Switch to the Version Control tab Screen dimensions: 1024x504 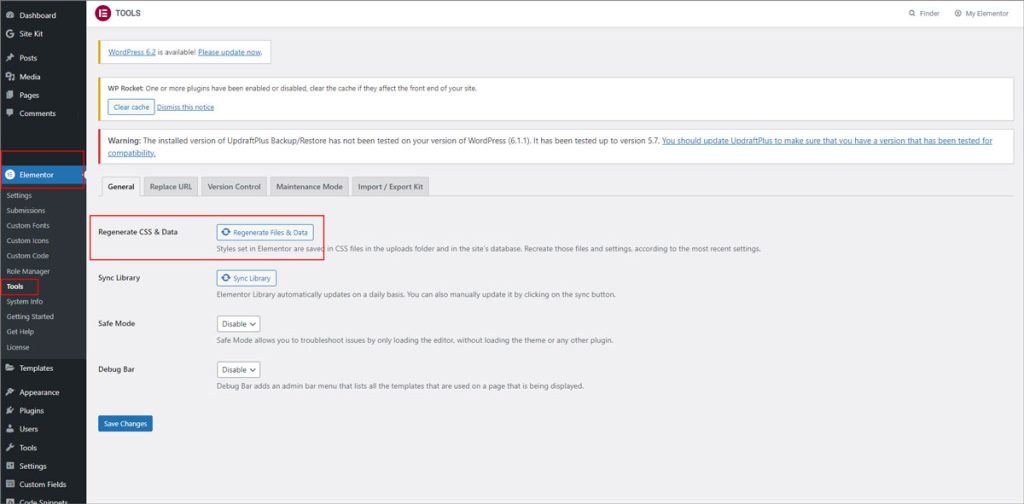[x=234, y=187]
